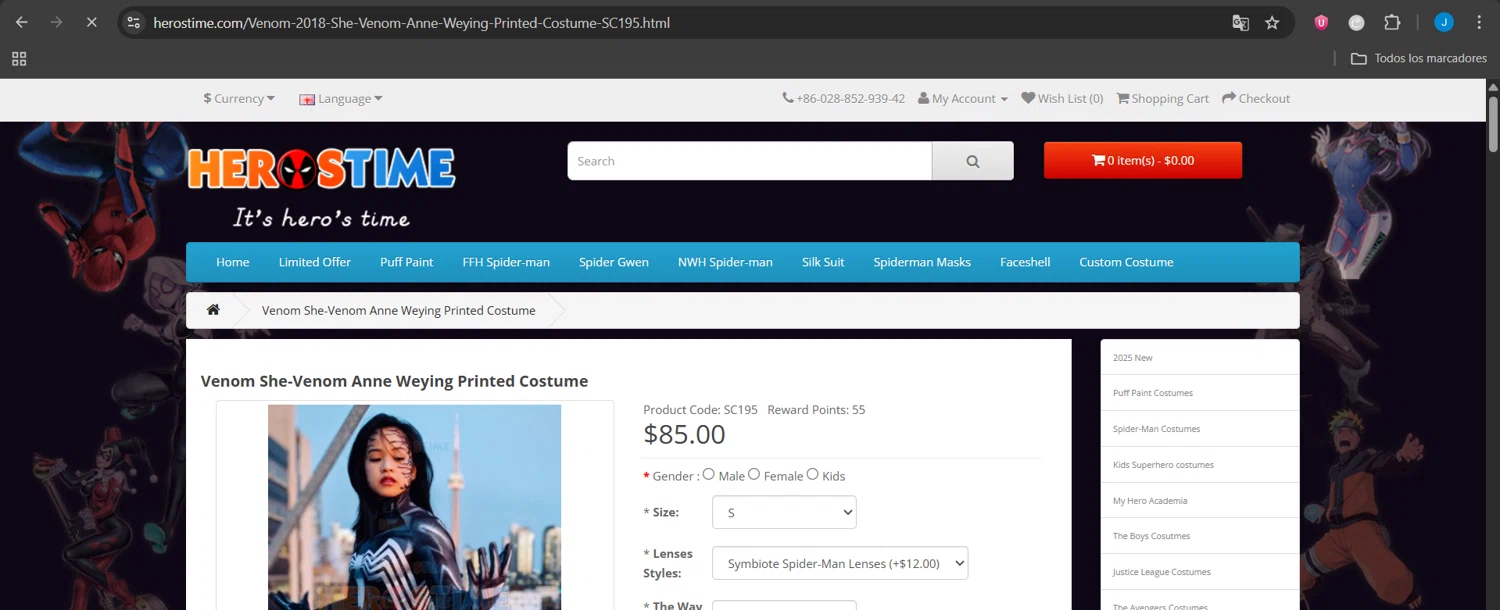The image size is (1500, 610).
Task: Click the search magnifier button
Action: pos(972,161)
